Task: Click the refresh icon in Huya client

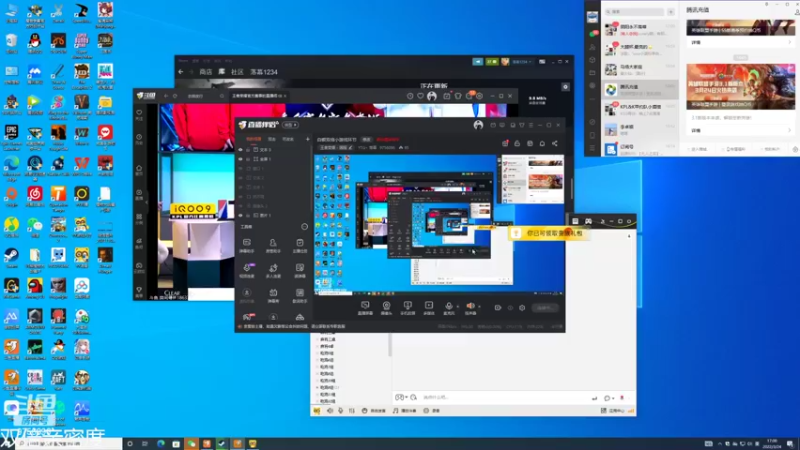Action: click(x=175, y=96)
